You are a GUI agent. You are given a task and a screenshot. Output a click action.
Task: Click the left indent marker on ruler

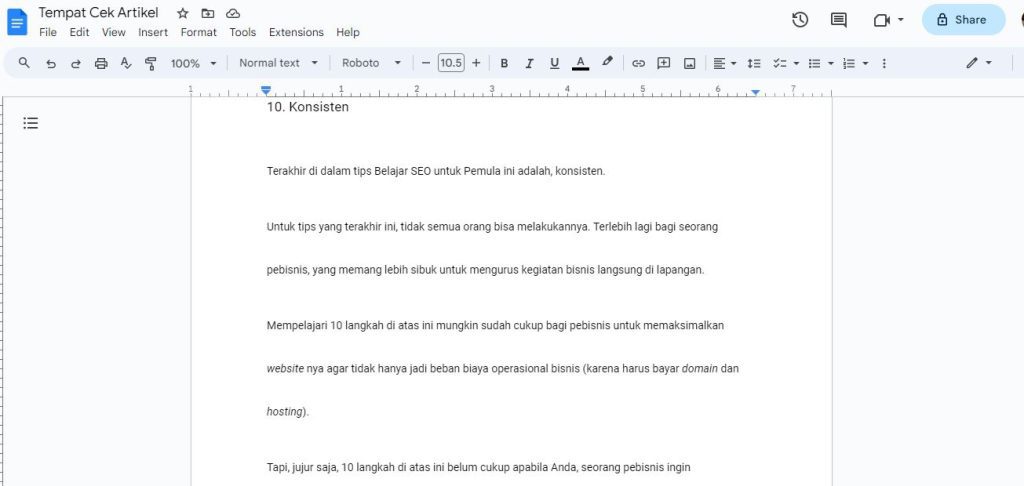tap(266, 91)
